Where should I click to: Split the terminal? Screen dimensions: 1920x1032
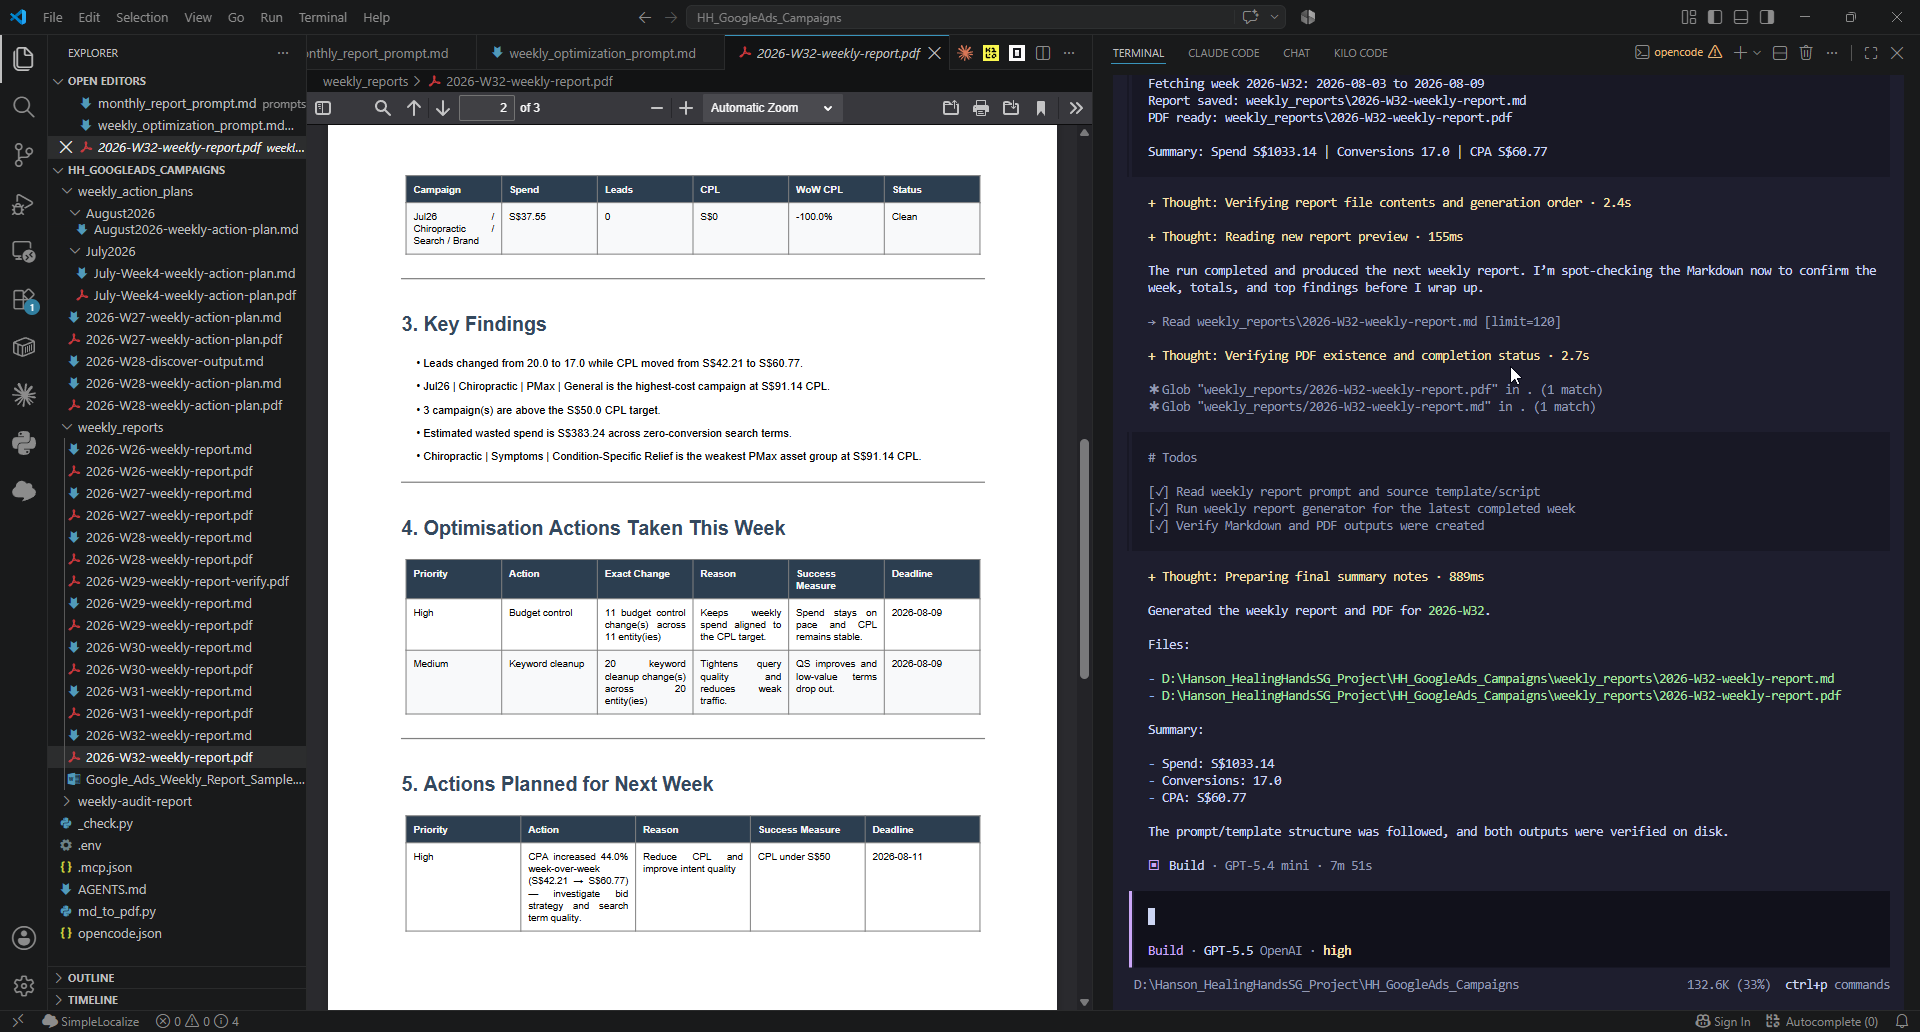tap(1780, 53)
